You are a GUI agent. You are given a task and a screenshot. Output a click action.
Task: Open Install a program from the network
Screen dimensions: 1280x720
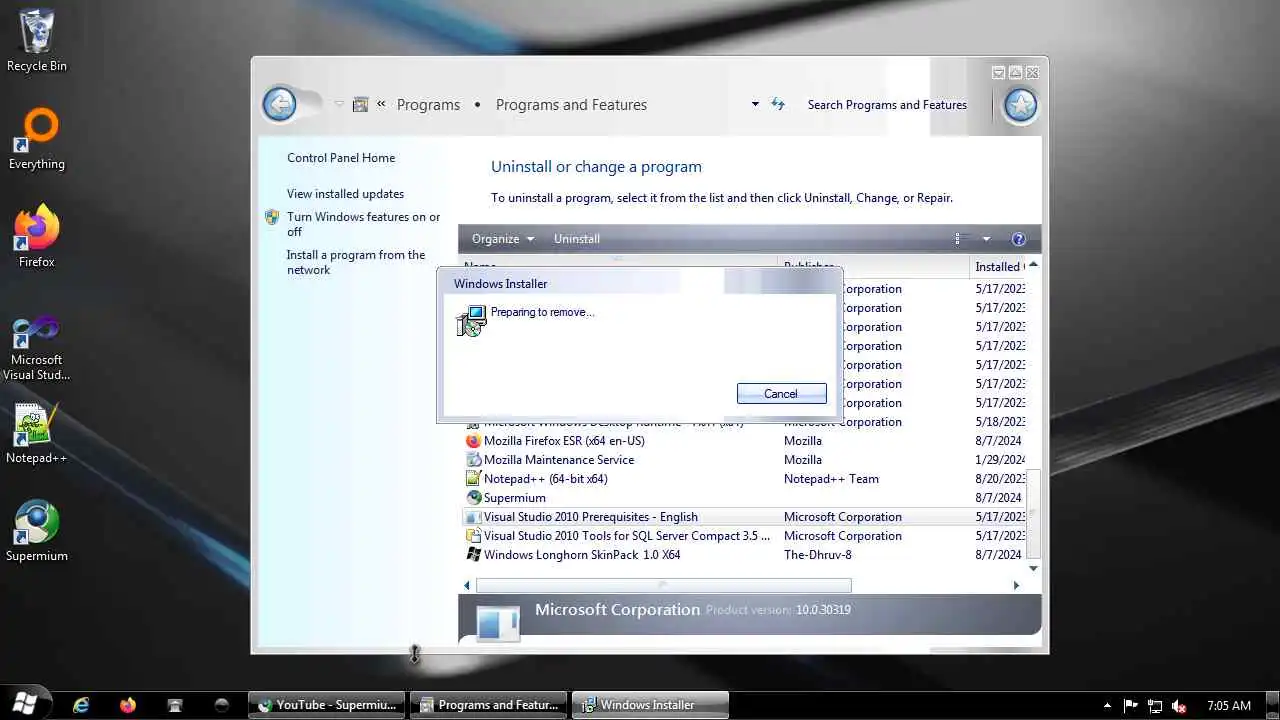356,262
